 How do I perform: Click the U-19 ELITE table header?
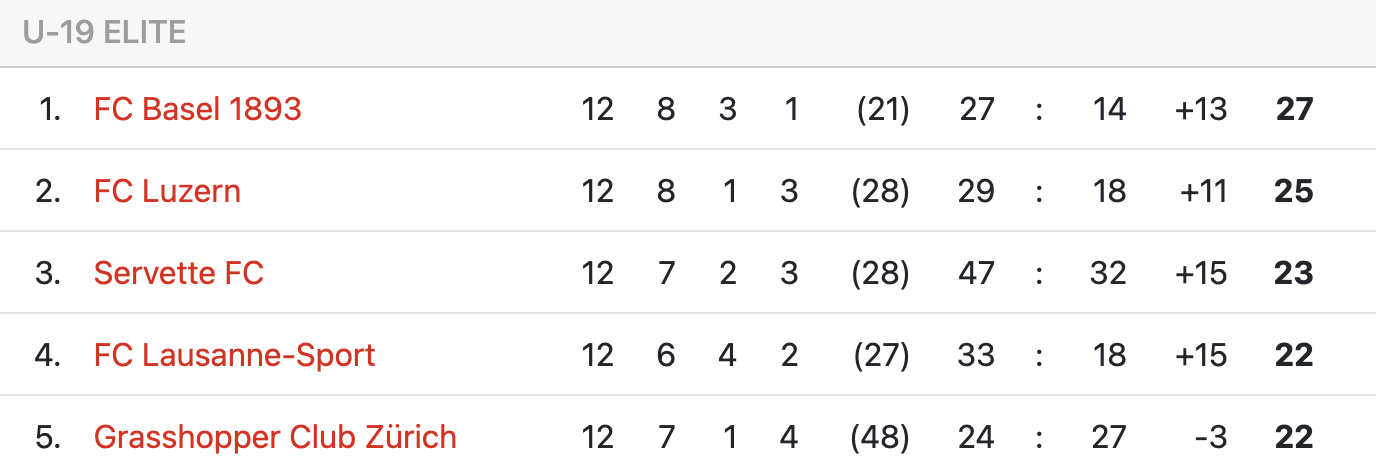pyautogui.click(x=105, y=33)
